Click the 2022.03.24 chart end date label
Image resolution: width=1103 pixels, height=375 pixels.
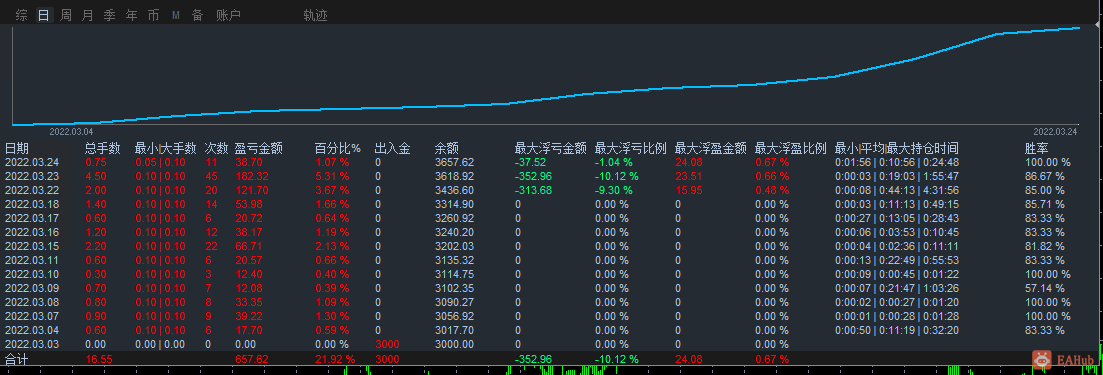coord(1055,132)
